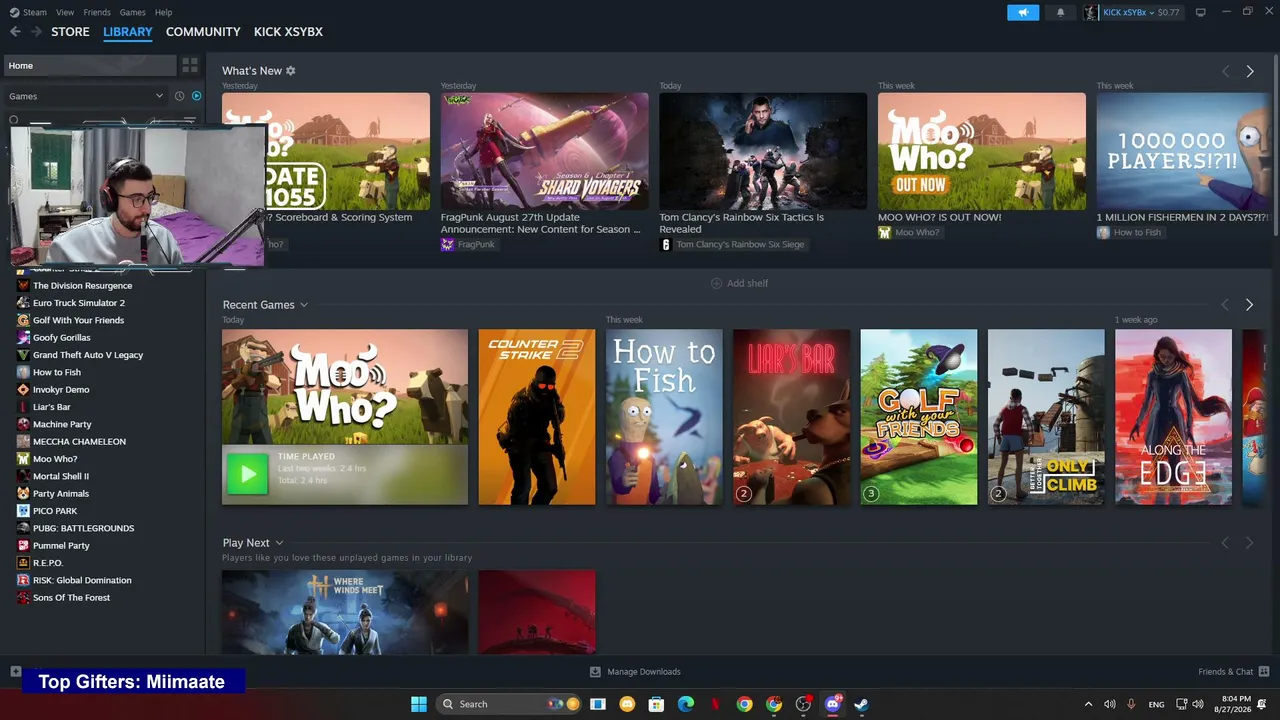This screenshot has height=720, width=1280.
Task: Open the Games menu in the menu bar
Action: coord(132,12)
